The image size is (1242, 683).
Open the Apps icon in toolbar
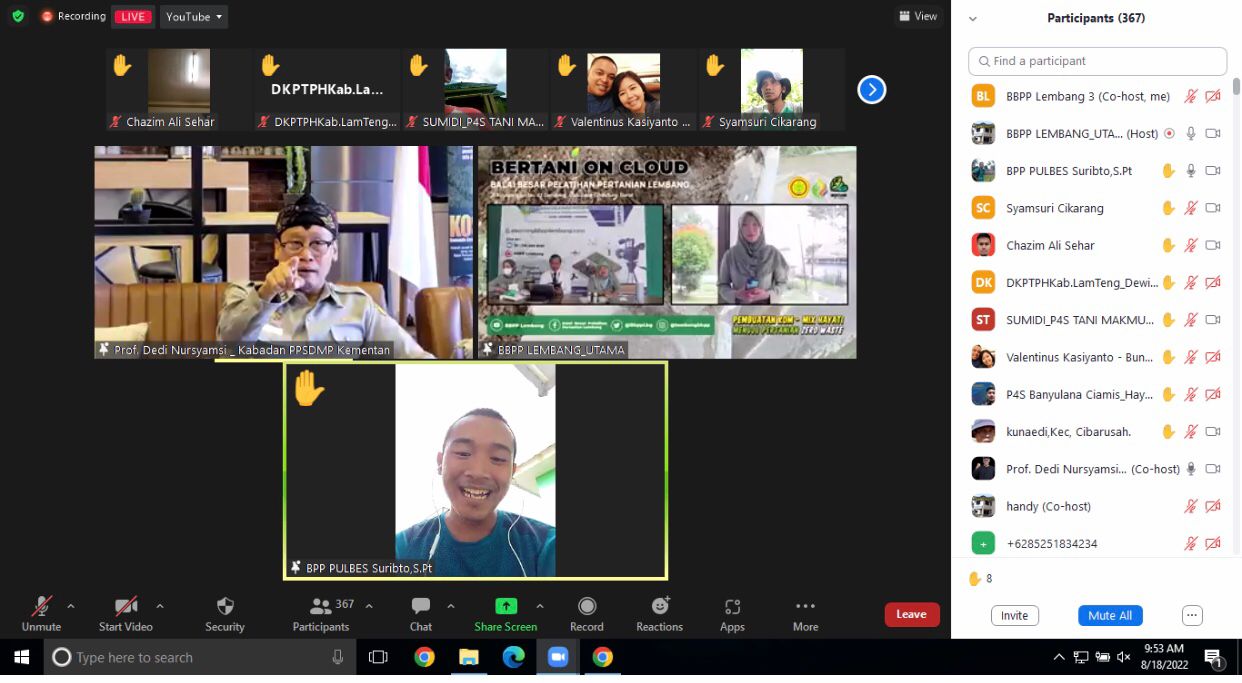coord(732,607)
